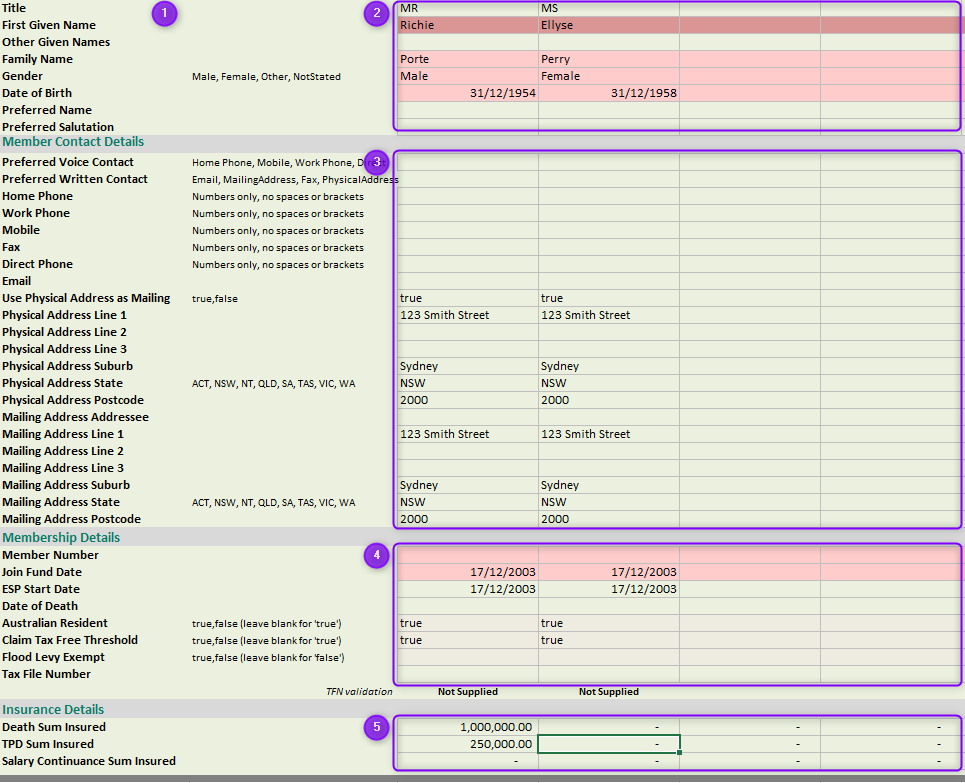This screenshot has height=783, width=965.
Task: Click the hint "leave blank for 'false'"
Action: click(x=292, y=657)
